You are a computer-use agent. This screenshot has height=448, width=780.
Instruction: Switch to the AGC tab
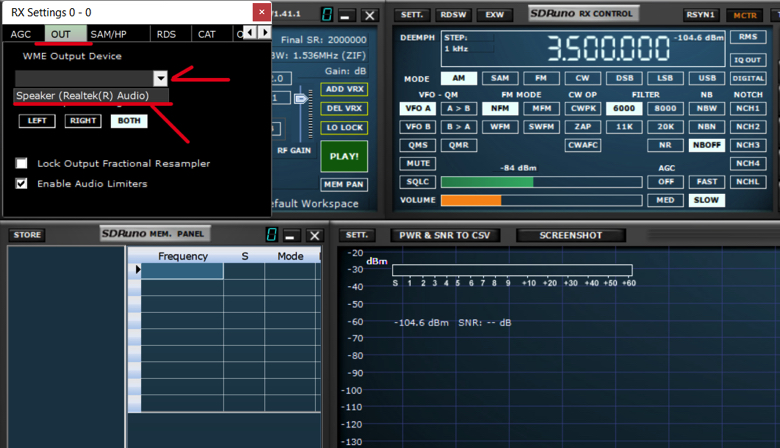point(20,34)
